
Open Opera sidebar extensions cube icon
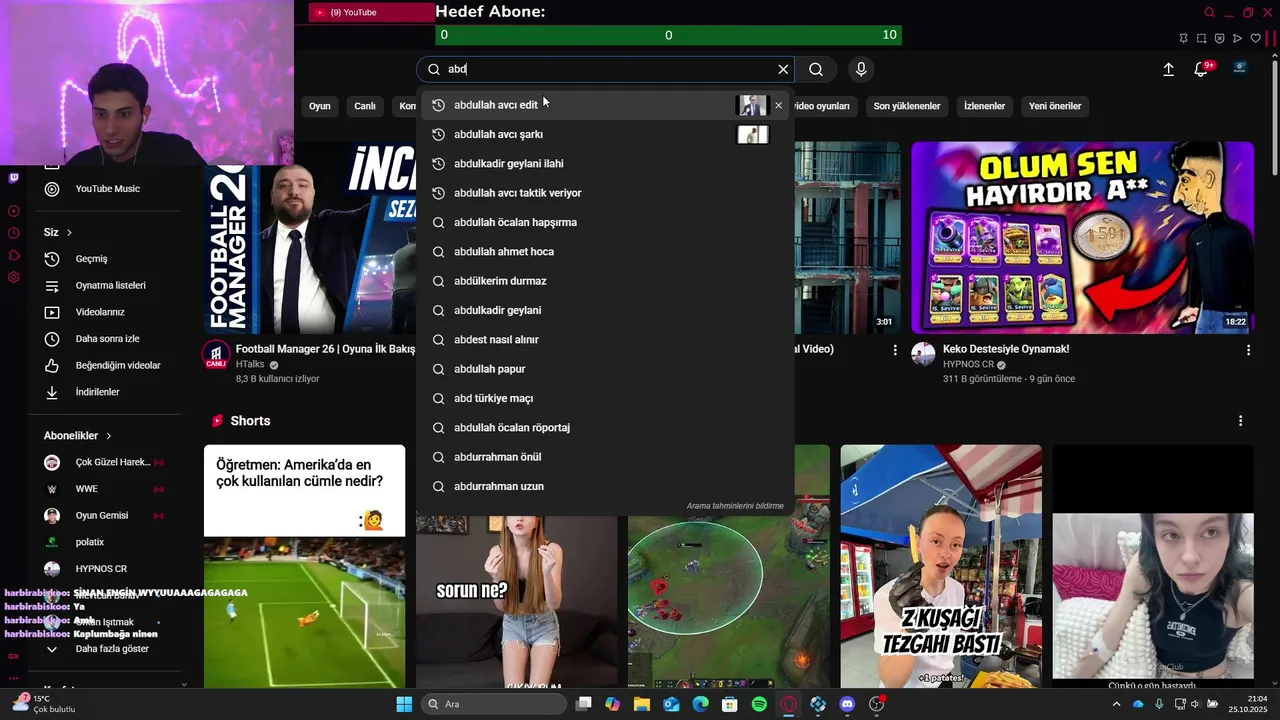click(13, 255)
